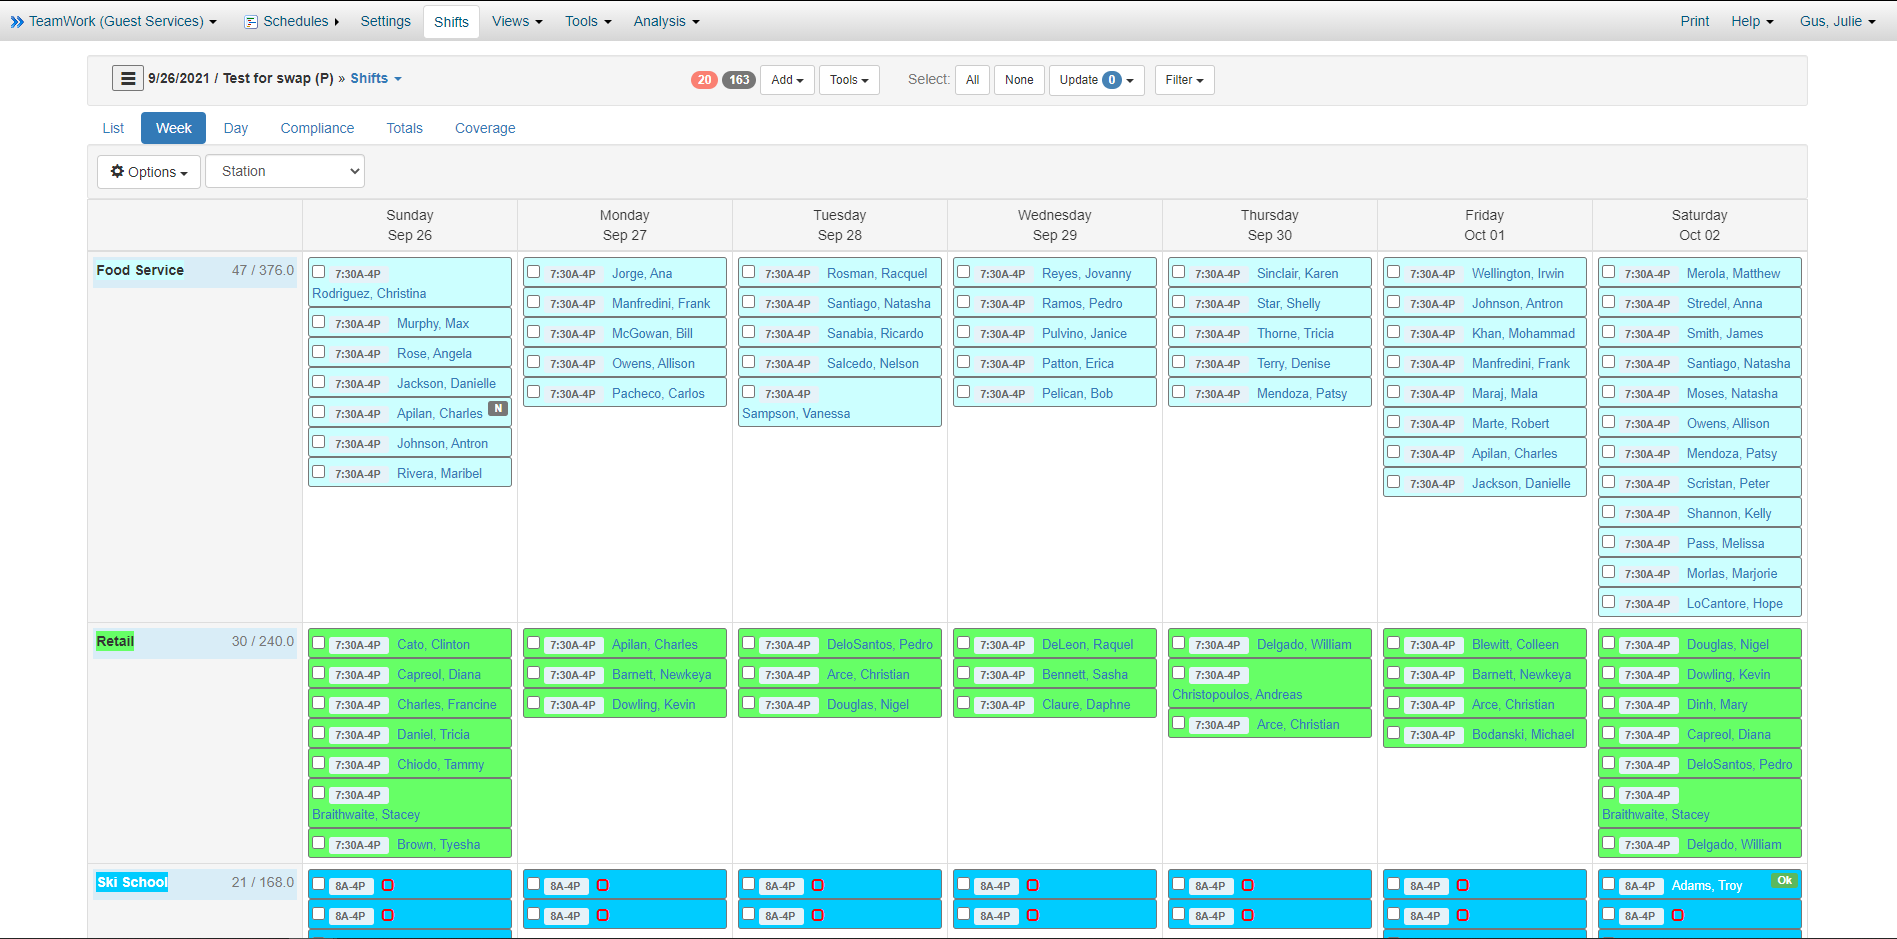Click the Print link
Image resolution: width=1897 pixels, height=939 pixels.
point(1694,21)
